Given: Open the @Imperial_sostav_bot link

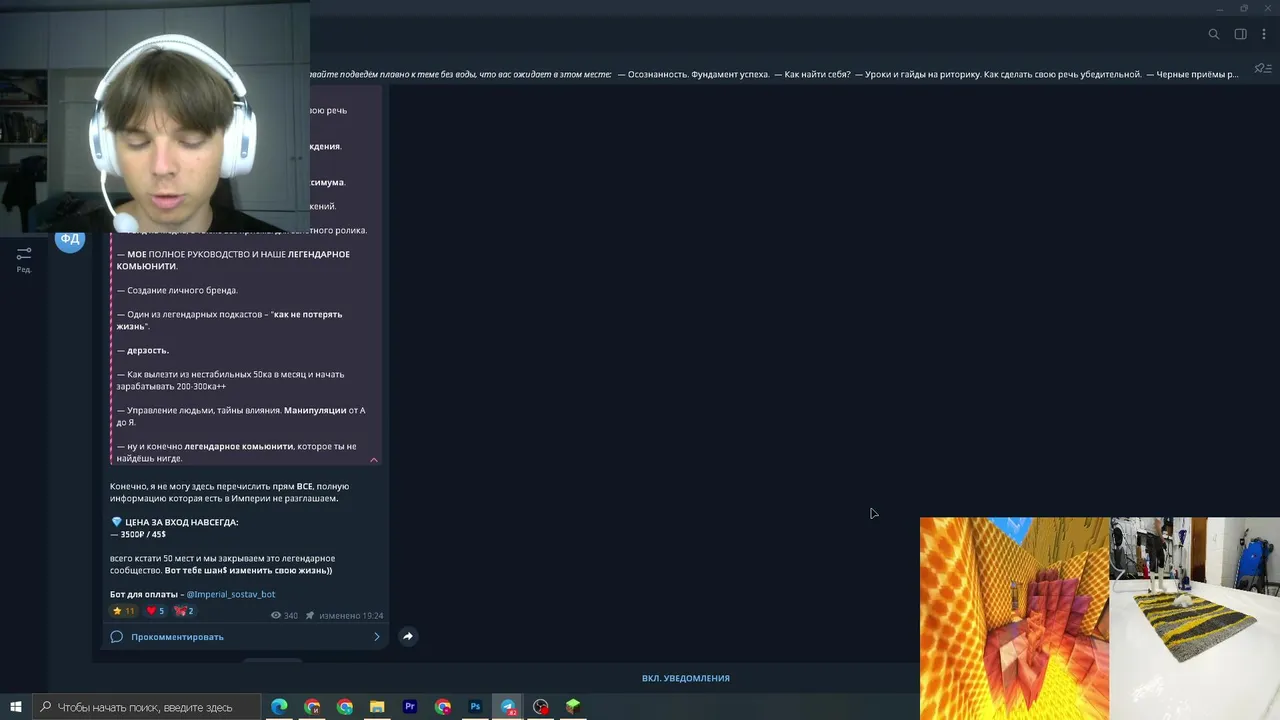Looking at the screenshot, I should pos(231,594).
